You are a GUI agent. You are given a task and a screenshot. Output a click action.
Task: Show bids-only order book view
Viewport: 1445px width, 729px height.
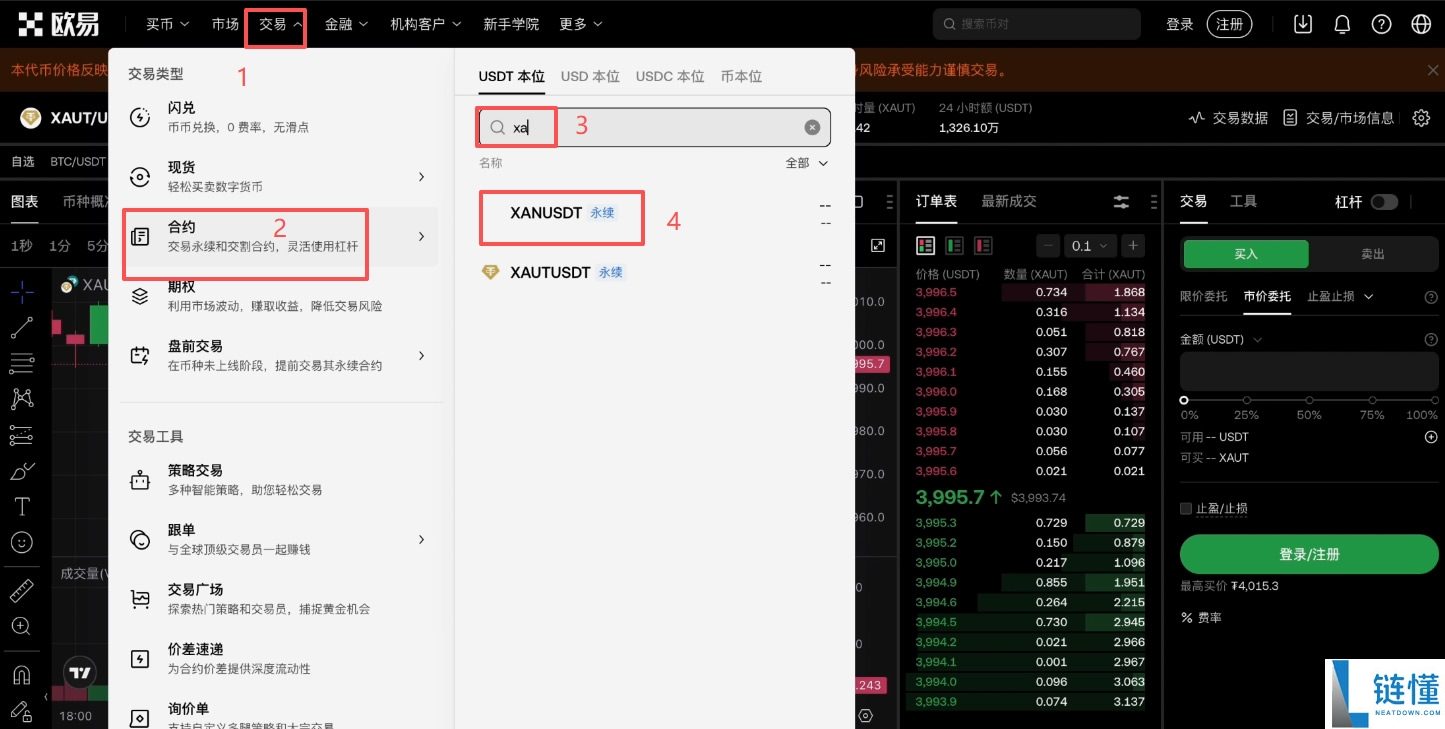pyautogui.click(x=954, y=245)
